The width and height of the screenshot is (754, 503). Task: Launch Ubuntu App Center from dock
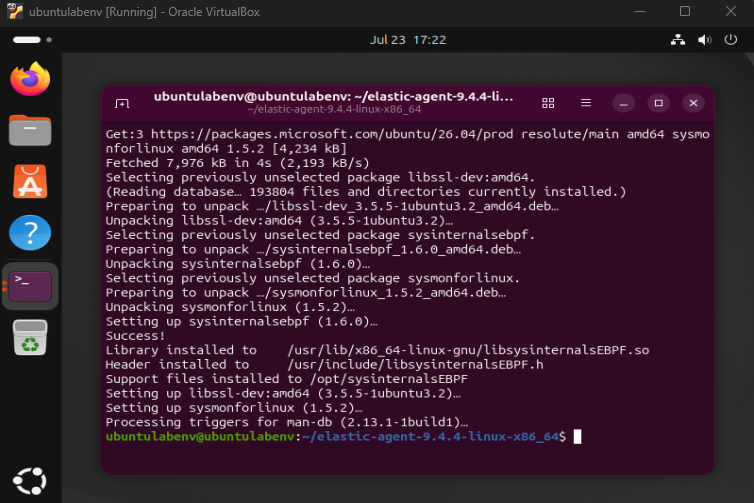click(30, 181)
